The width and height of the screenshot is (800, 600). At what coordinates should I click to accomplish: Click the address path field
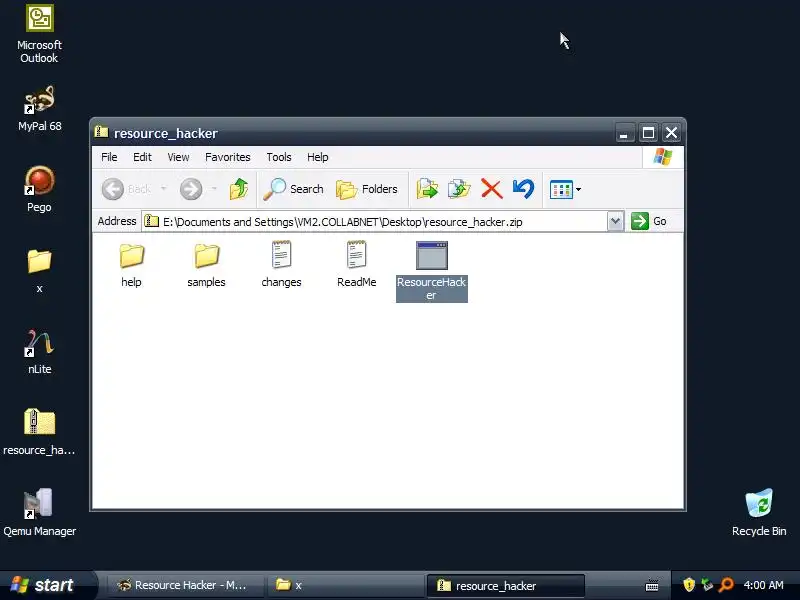[374, 222]
